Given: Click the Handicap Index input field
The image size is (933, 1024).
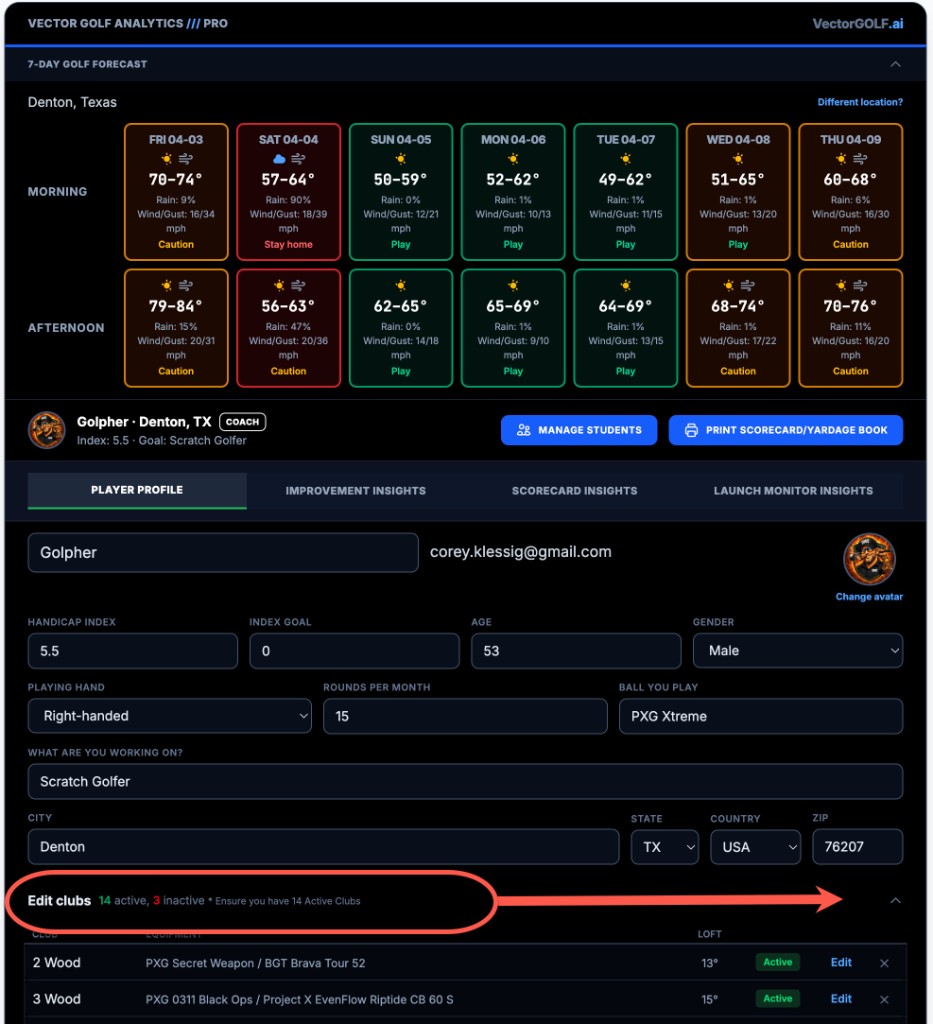Looking at the screenshot, I should tap(132, 651).
